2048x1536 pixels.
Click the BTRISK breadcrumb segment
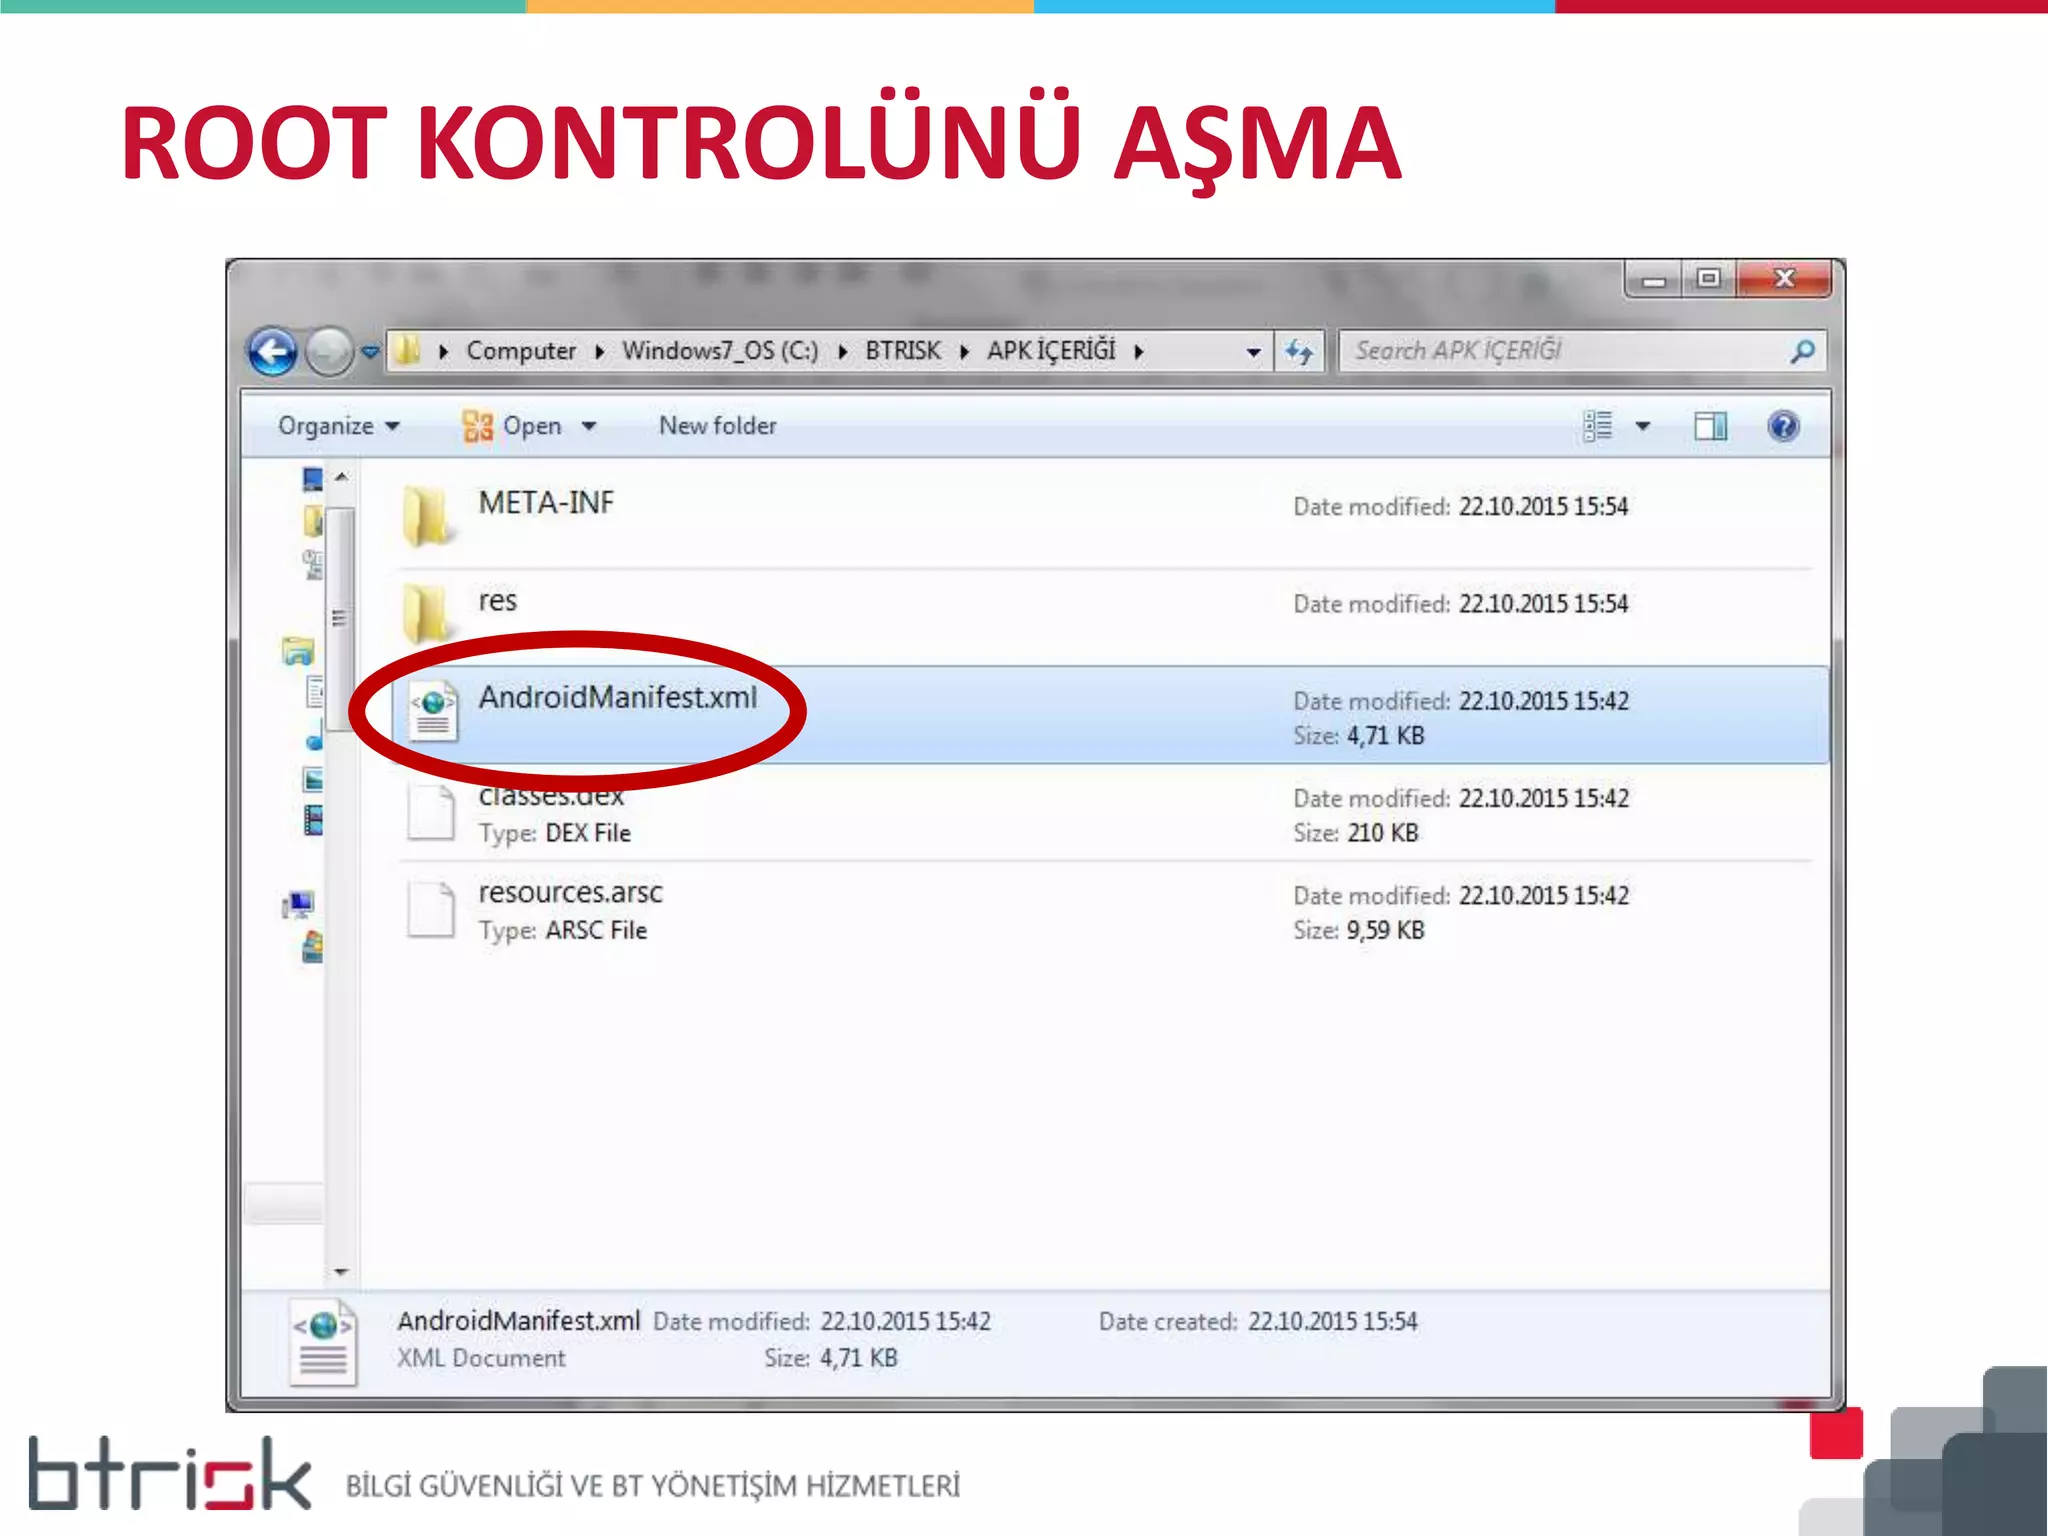tap(903, 351)
